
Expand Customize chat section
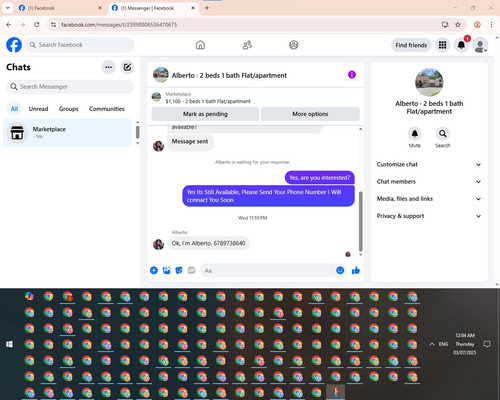click(x=429, y=164)
